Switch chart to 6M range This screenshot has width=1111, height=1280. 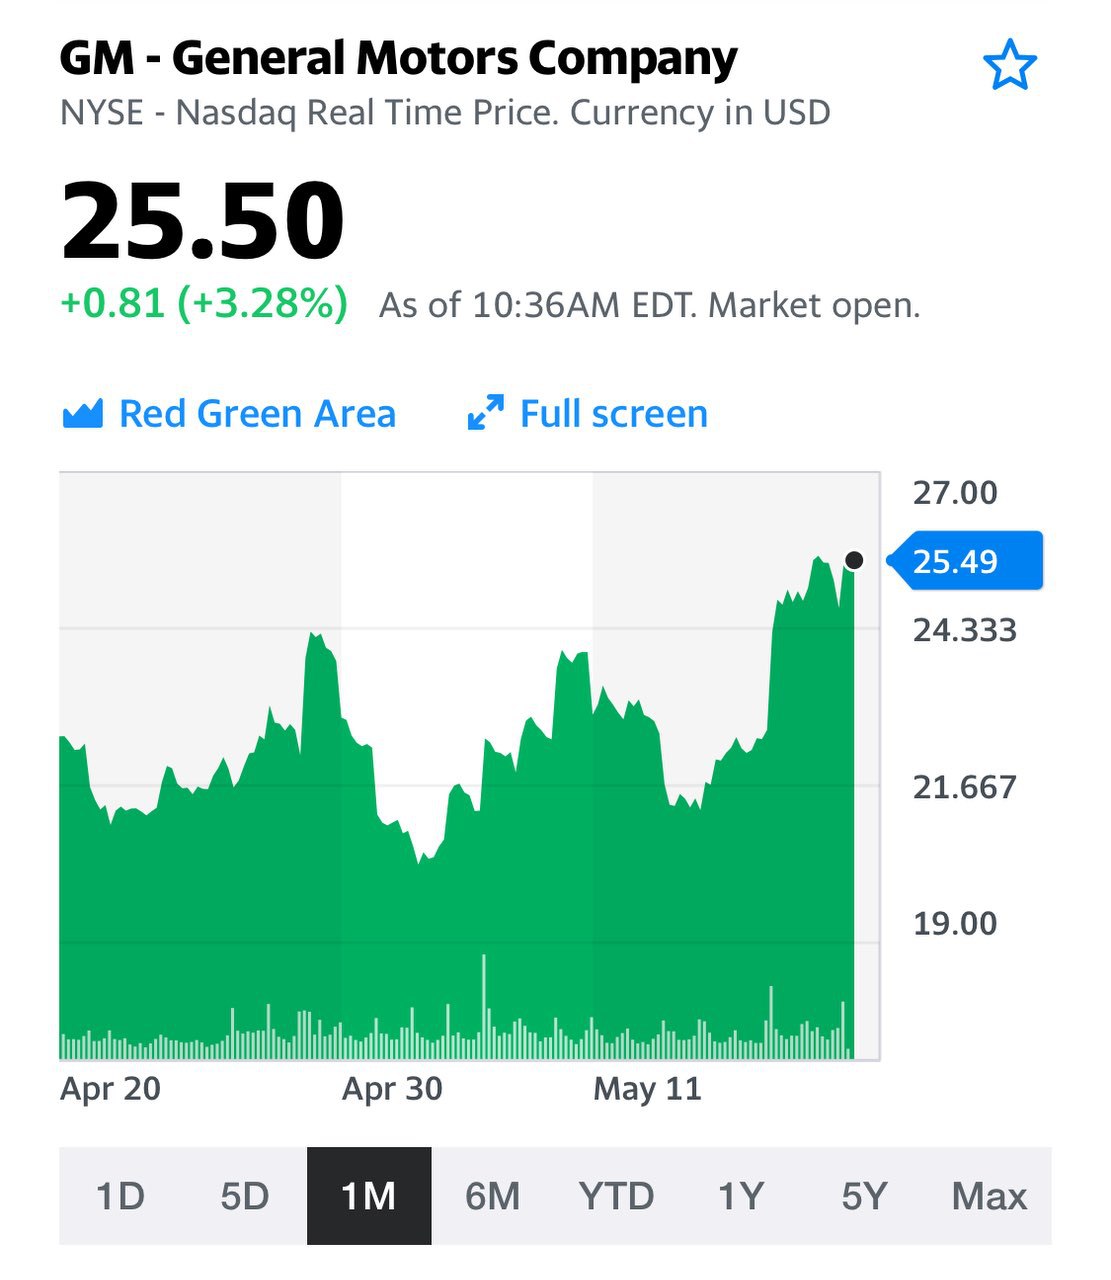point(493,1196)
